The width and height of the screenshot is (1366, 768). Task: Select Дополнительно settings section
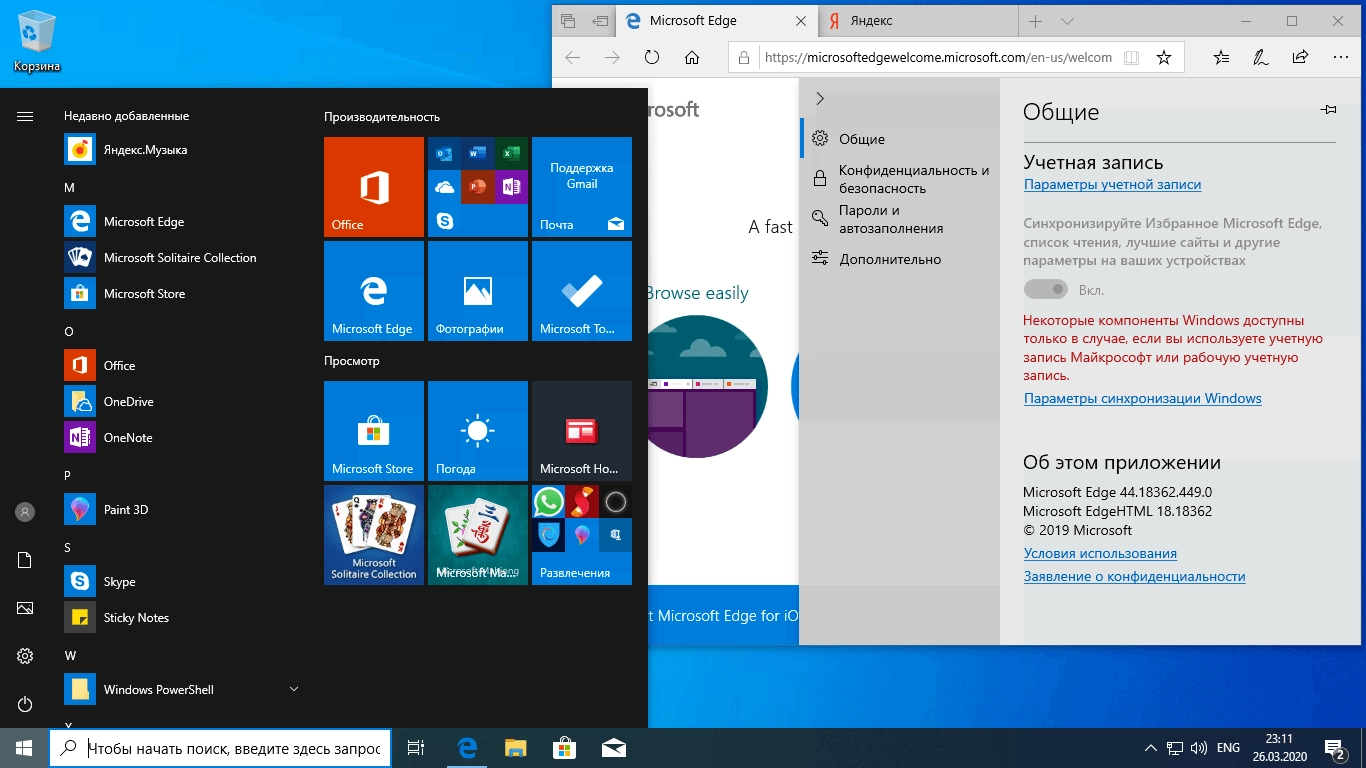click(900, 259)
